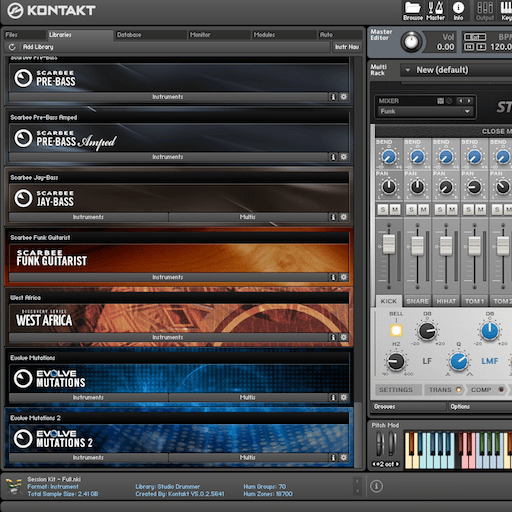Solo the Snare channel
The width and height of the screenshot is (512, 512).
(x=411, y=210)
